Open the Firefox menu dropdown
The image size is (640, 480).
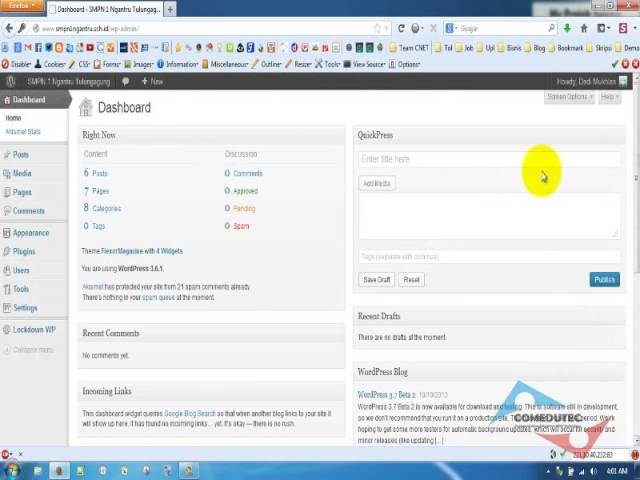pos(22,7)
